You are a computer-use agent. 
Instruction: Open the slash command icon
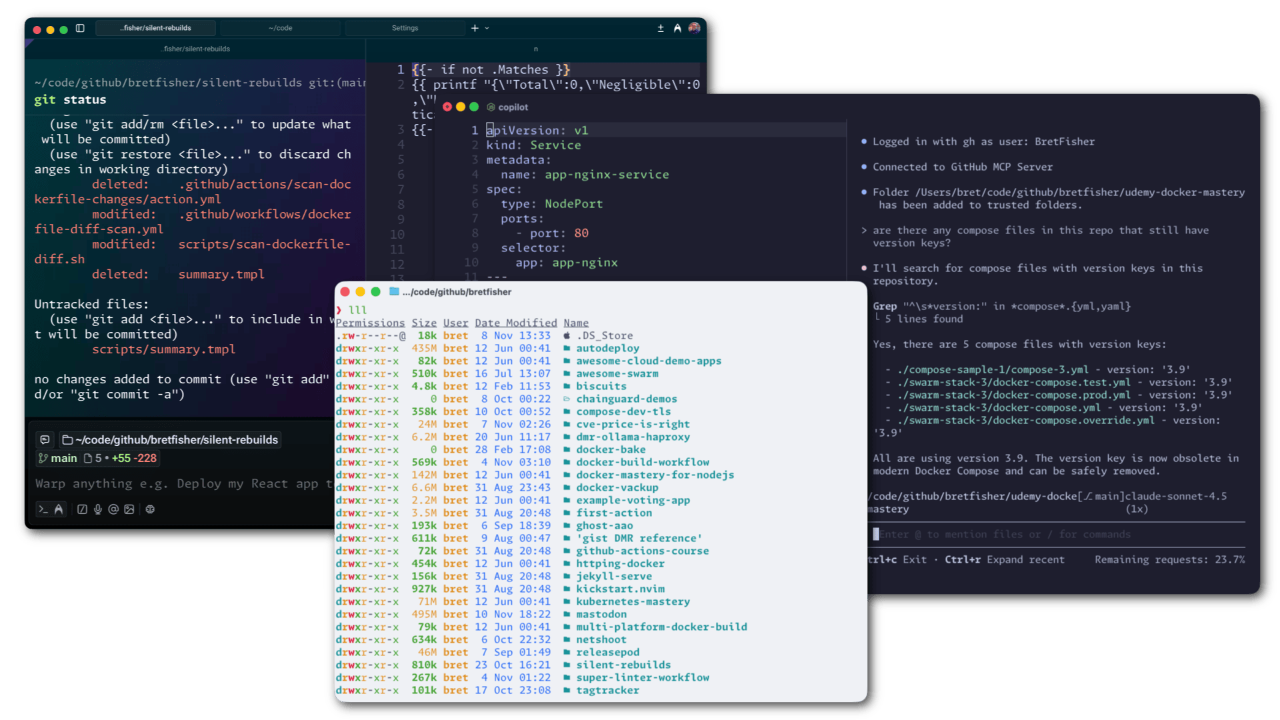pos(81,509)
